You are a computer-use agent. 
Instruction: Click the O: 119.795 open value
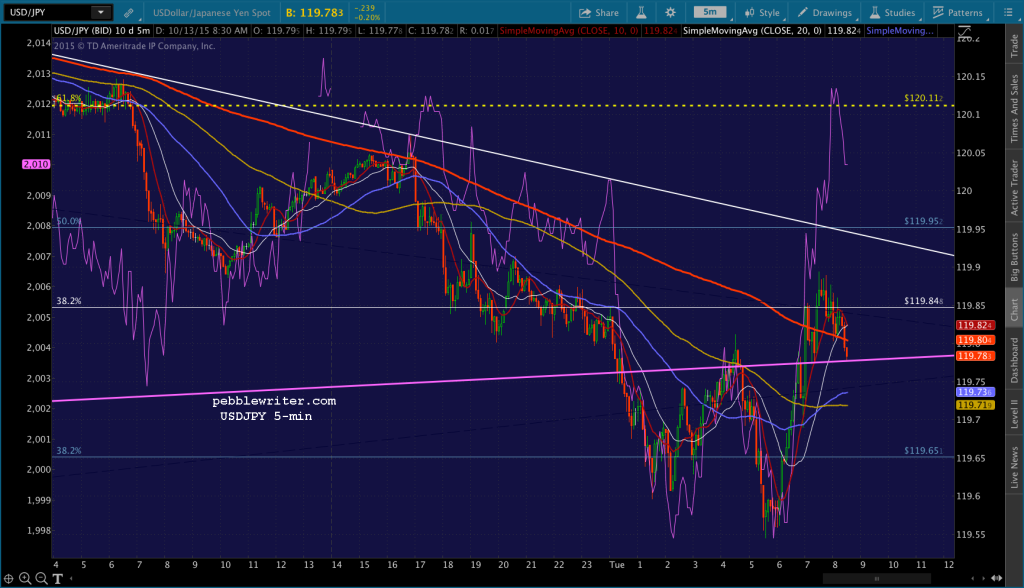276,31
